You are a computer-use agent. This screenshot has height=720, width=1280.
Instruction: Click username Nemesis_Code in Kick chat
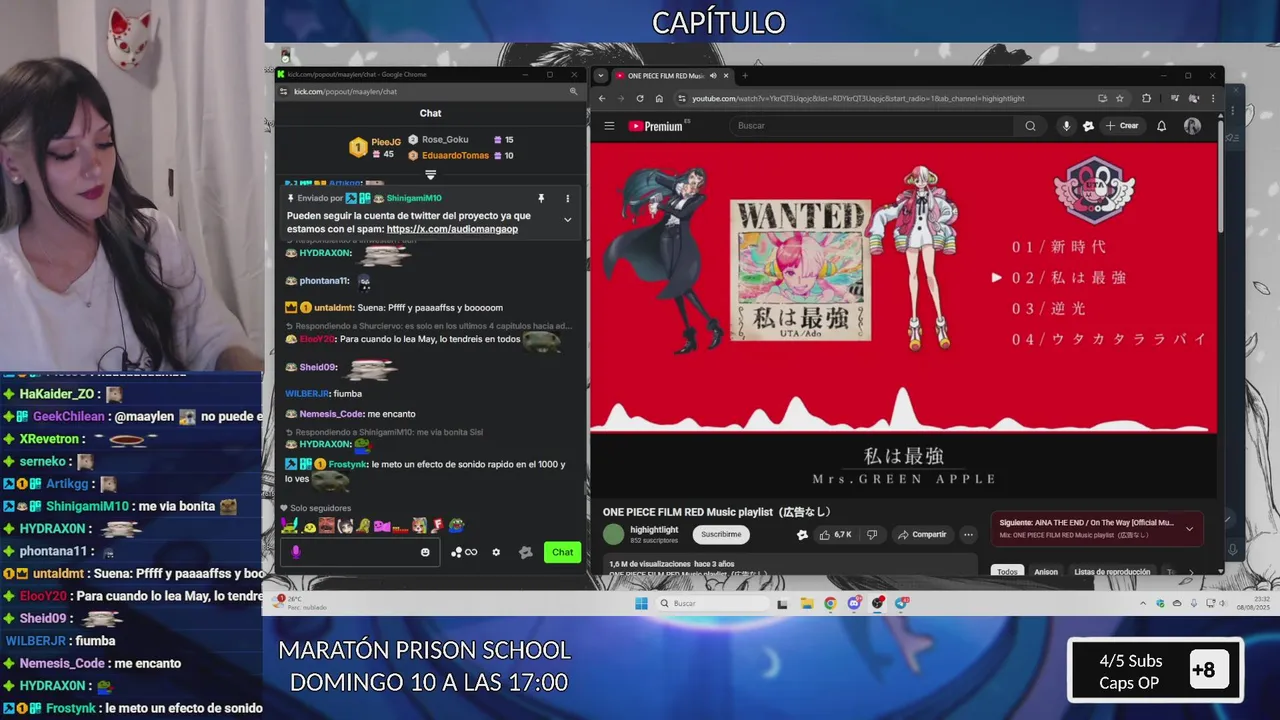(331, 414)
